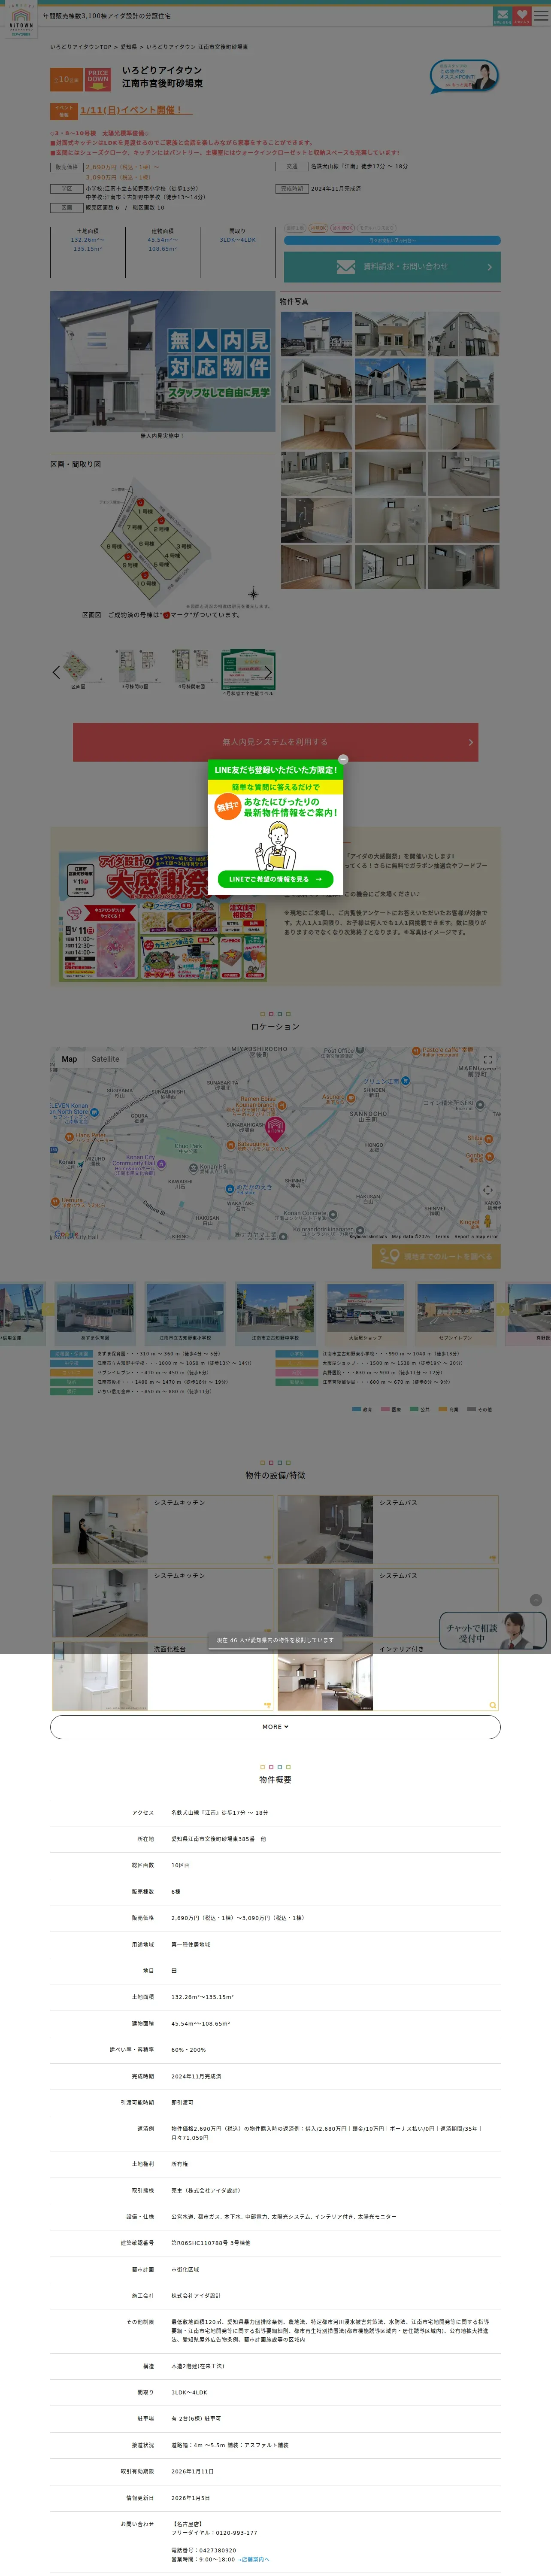Open the 江南市立古知野中学校 facility photo
The image size is (551, 2576).
[x=275, y=1309]
